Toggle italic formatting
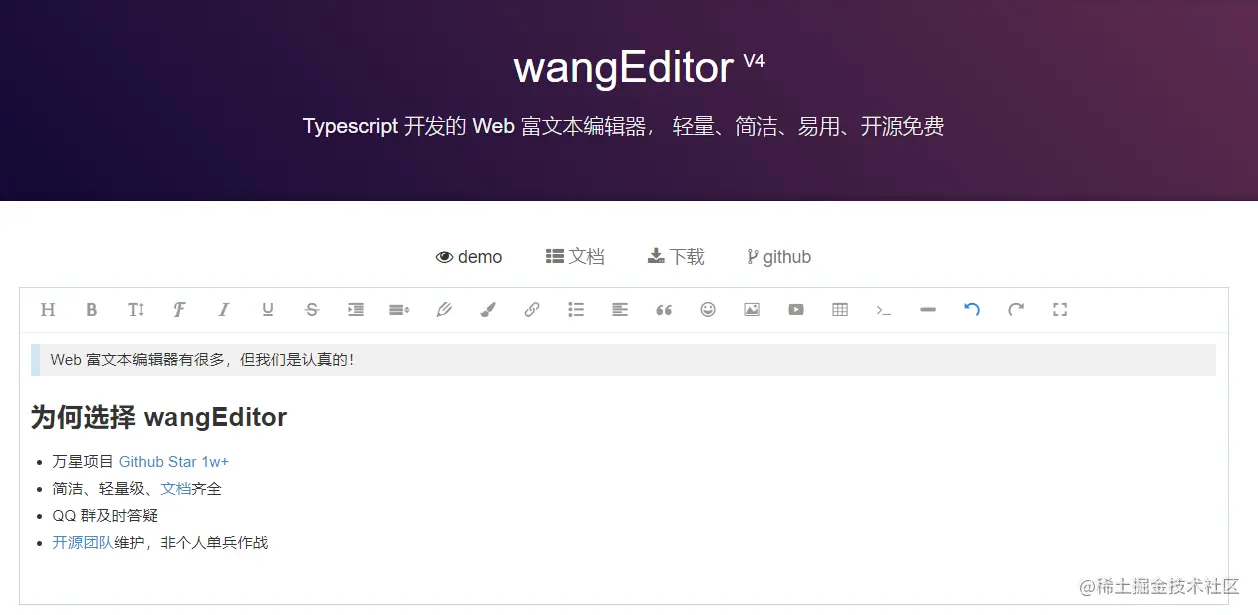Screen dimensions: 1258x615 click(224, 310)
